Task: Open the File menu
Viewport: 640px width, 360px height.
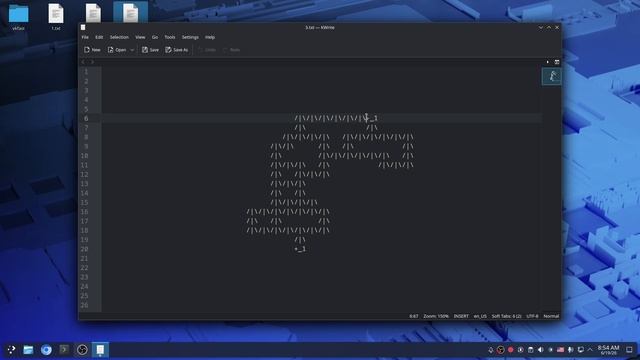Action: pos(85,37)
